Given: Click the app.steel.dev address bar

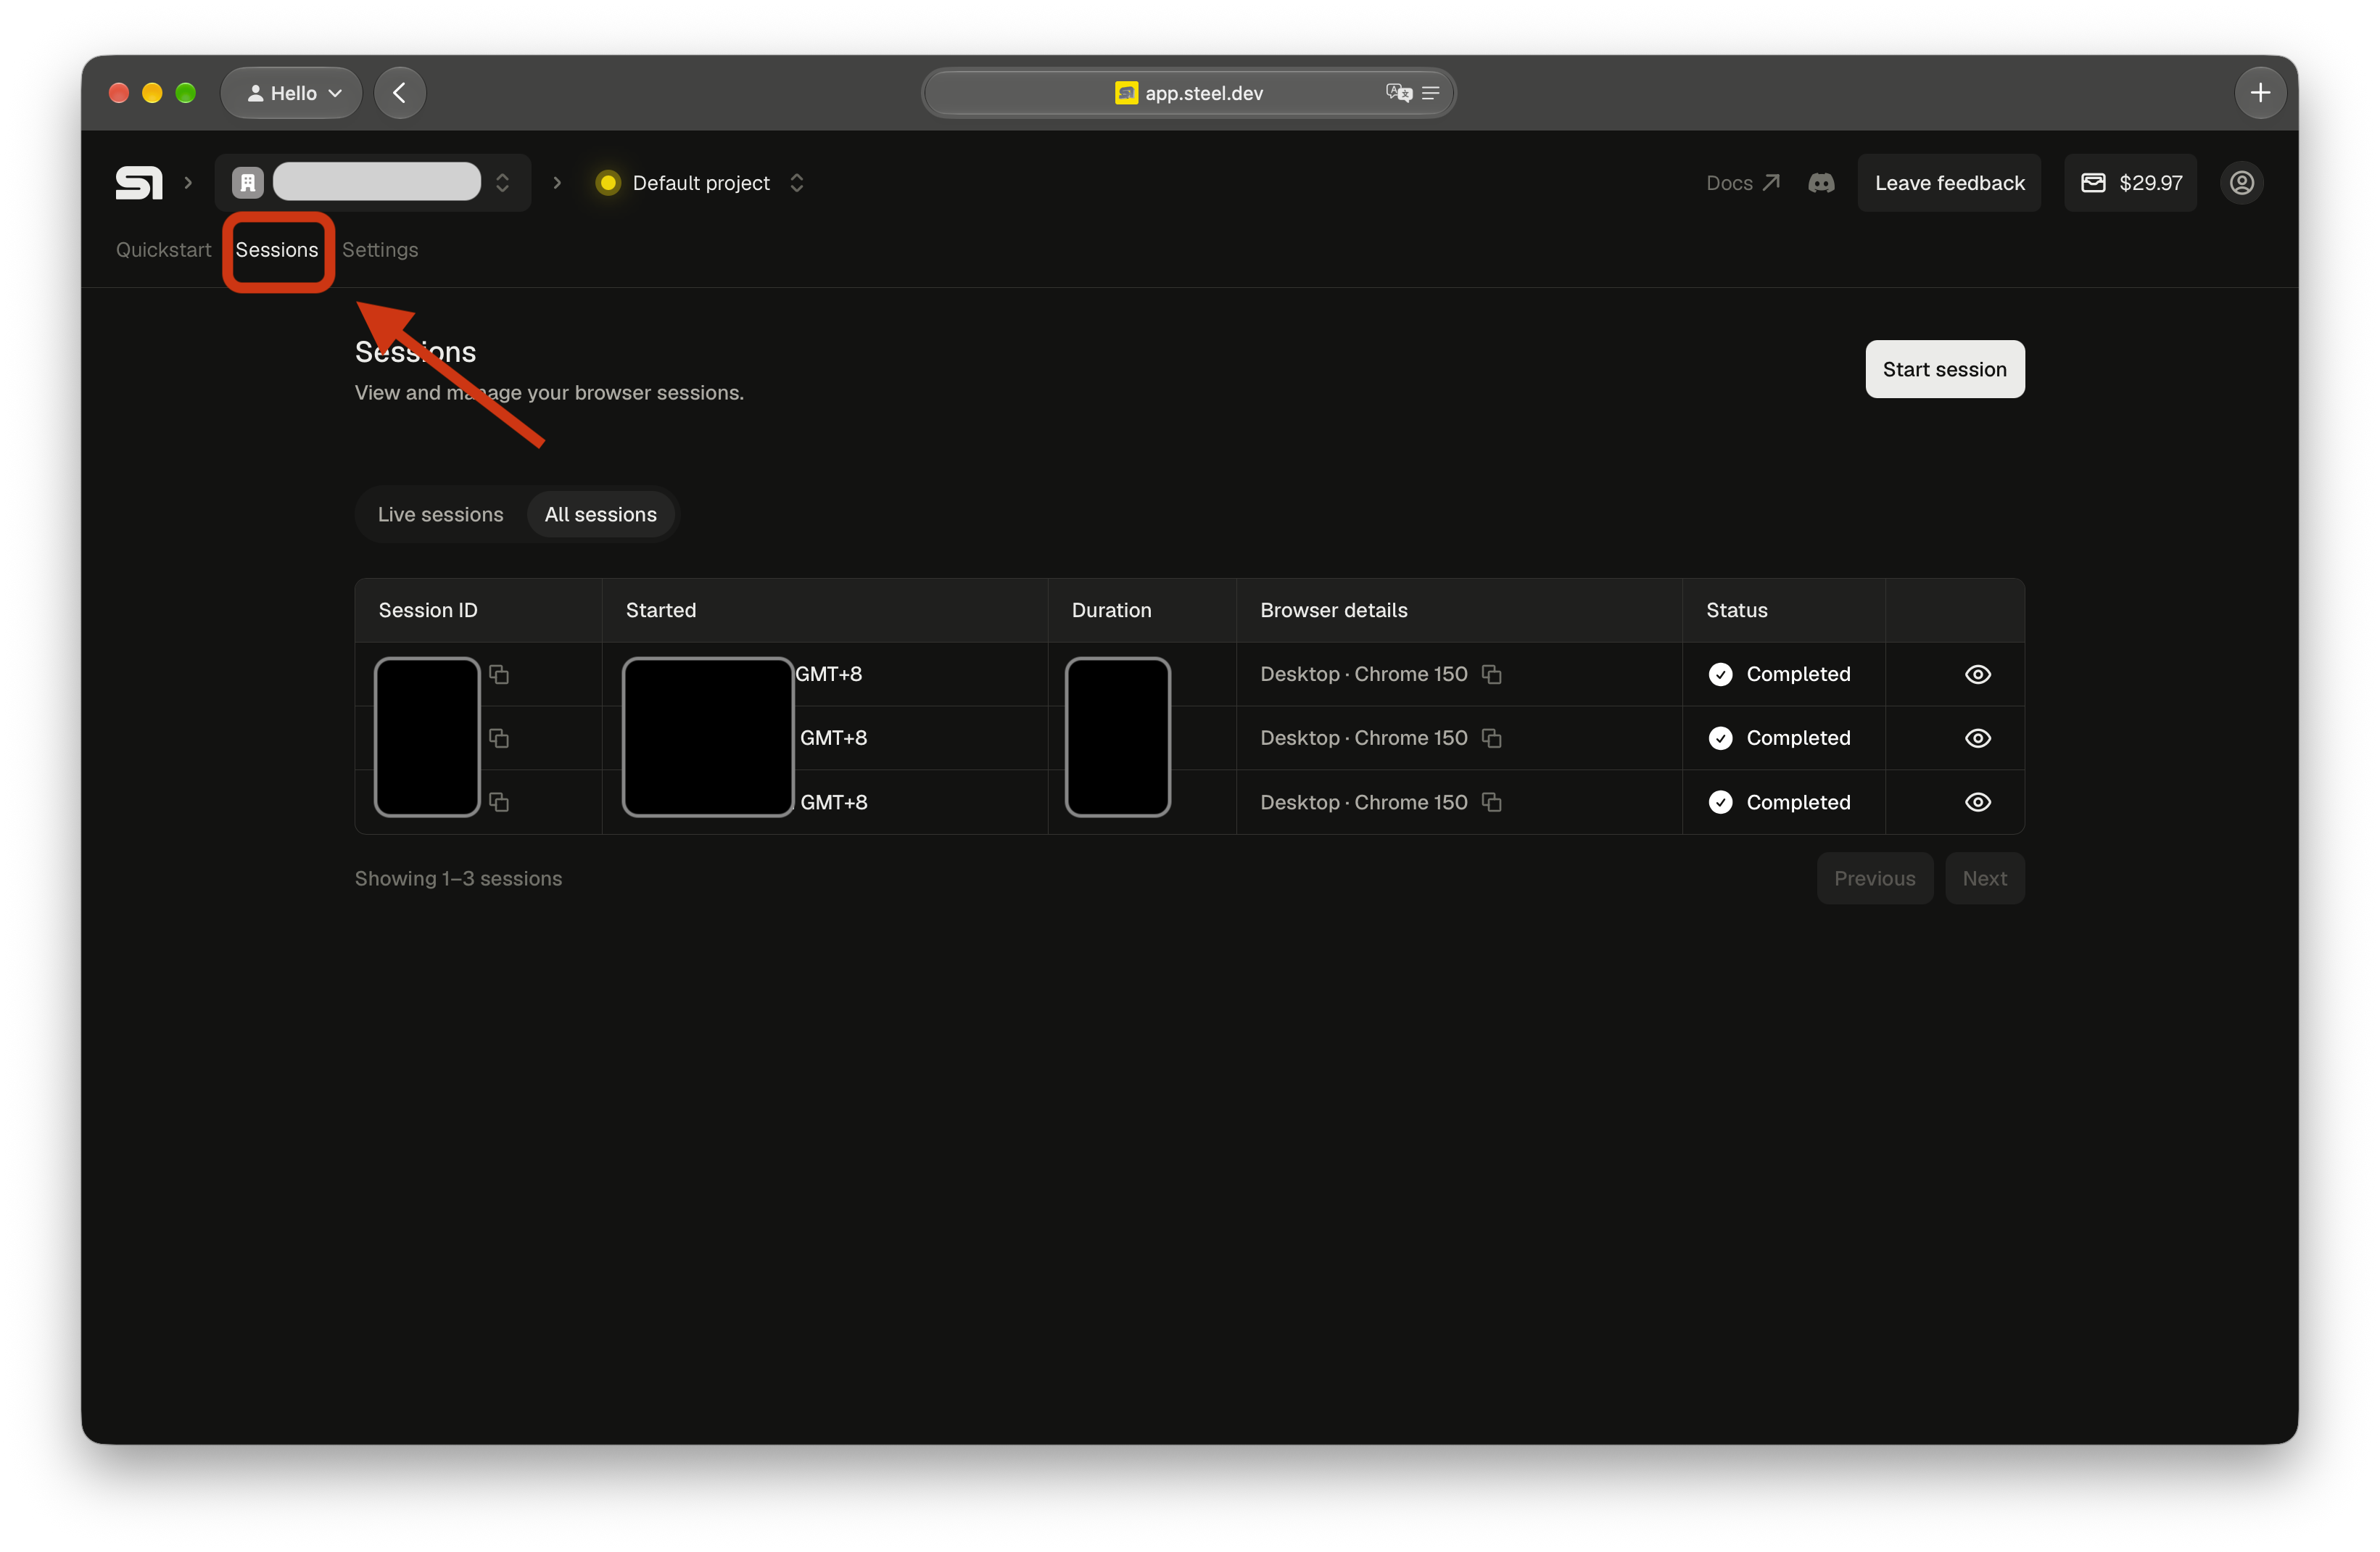Looking at the screenshot, I should [x=1188, y=93].
